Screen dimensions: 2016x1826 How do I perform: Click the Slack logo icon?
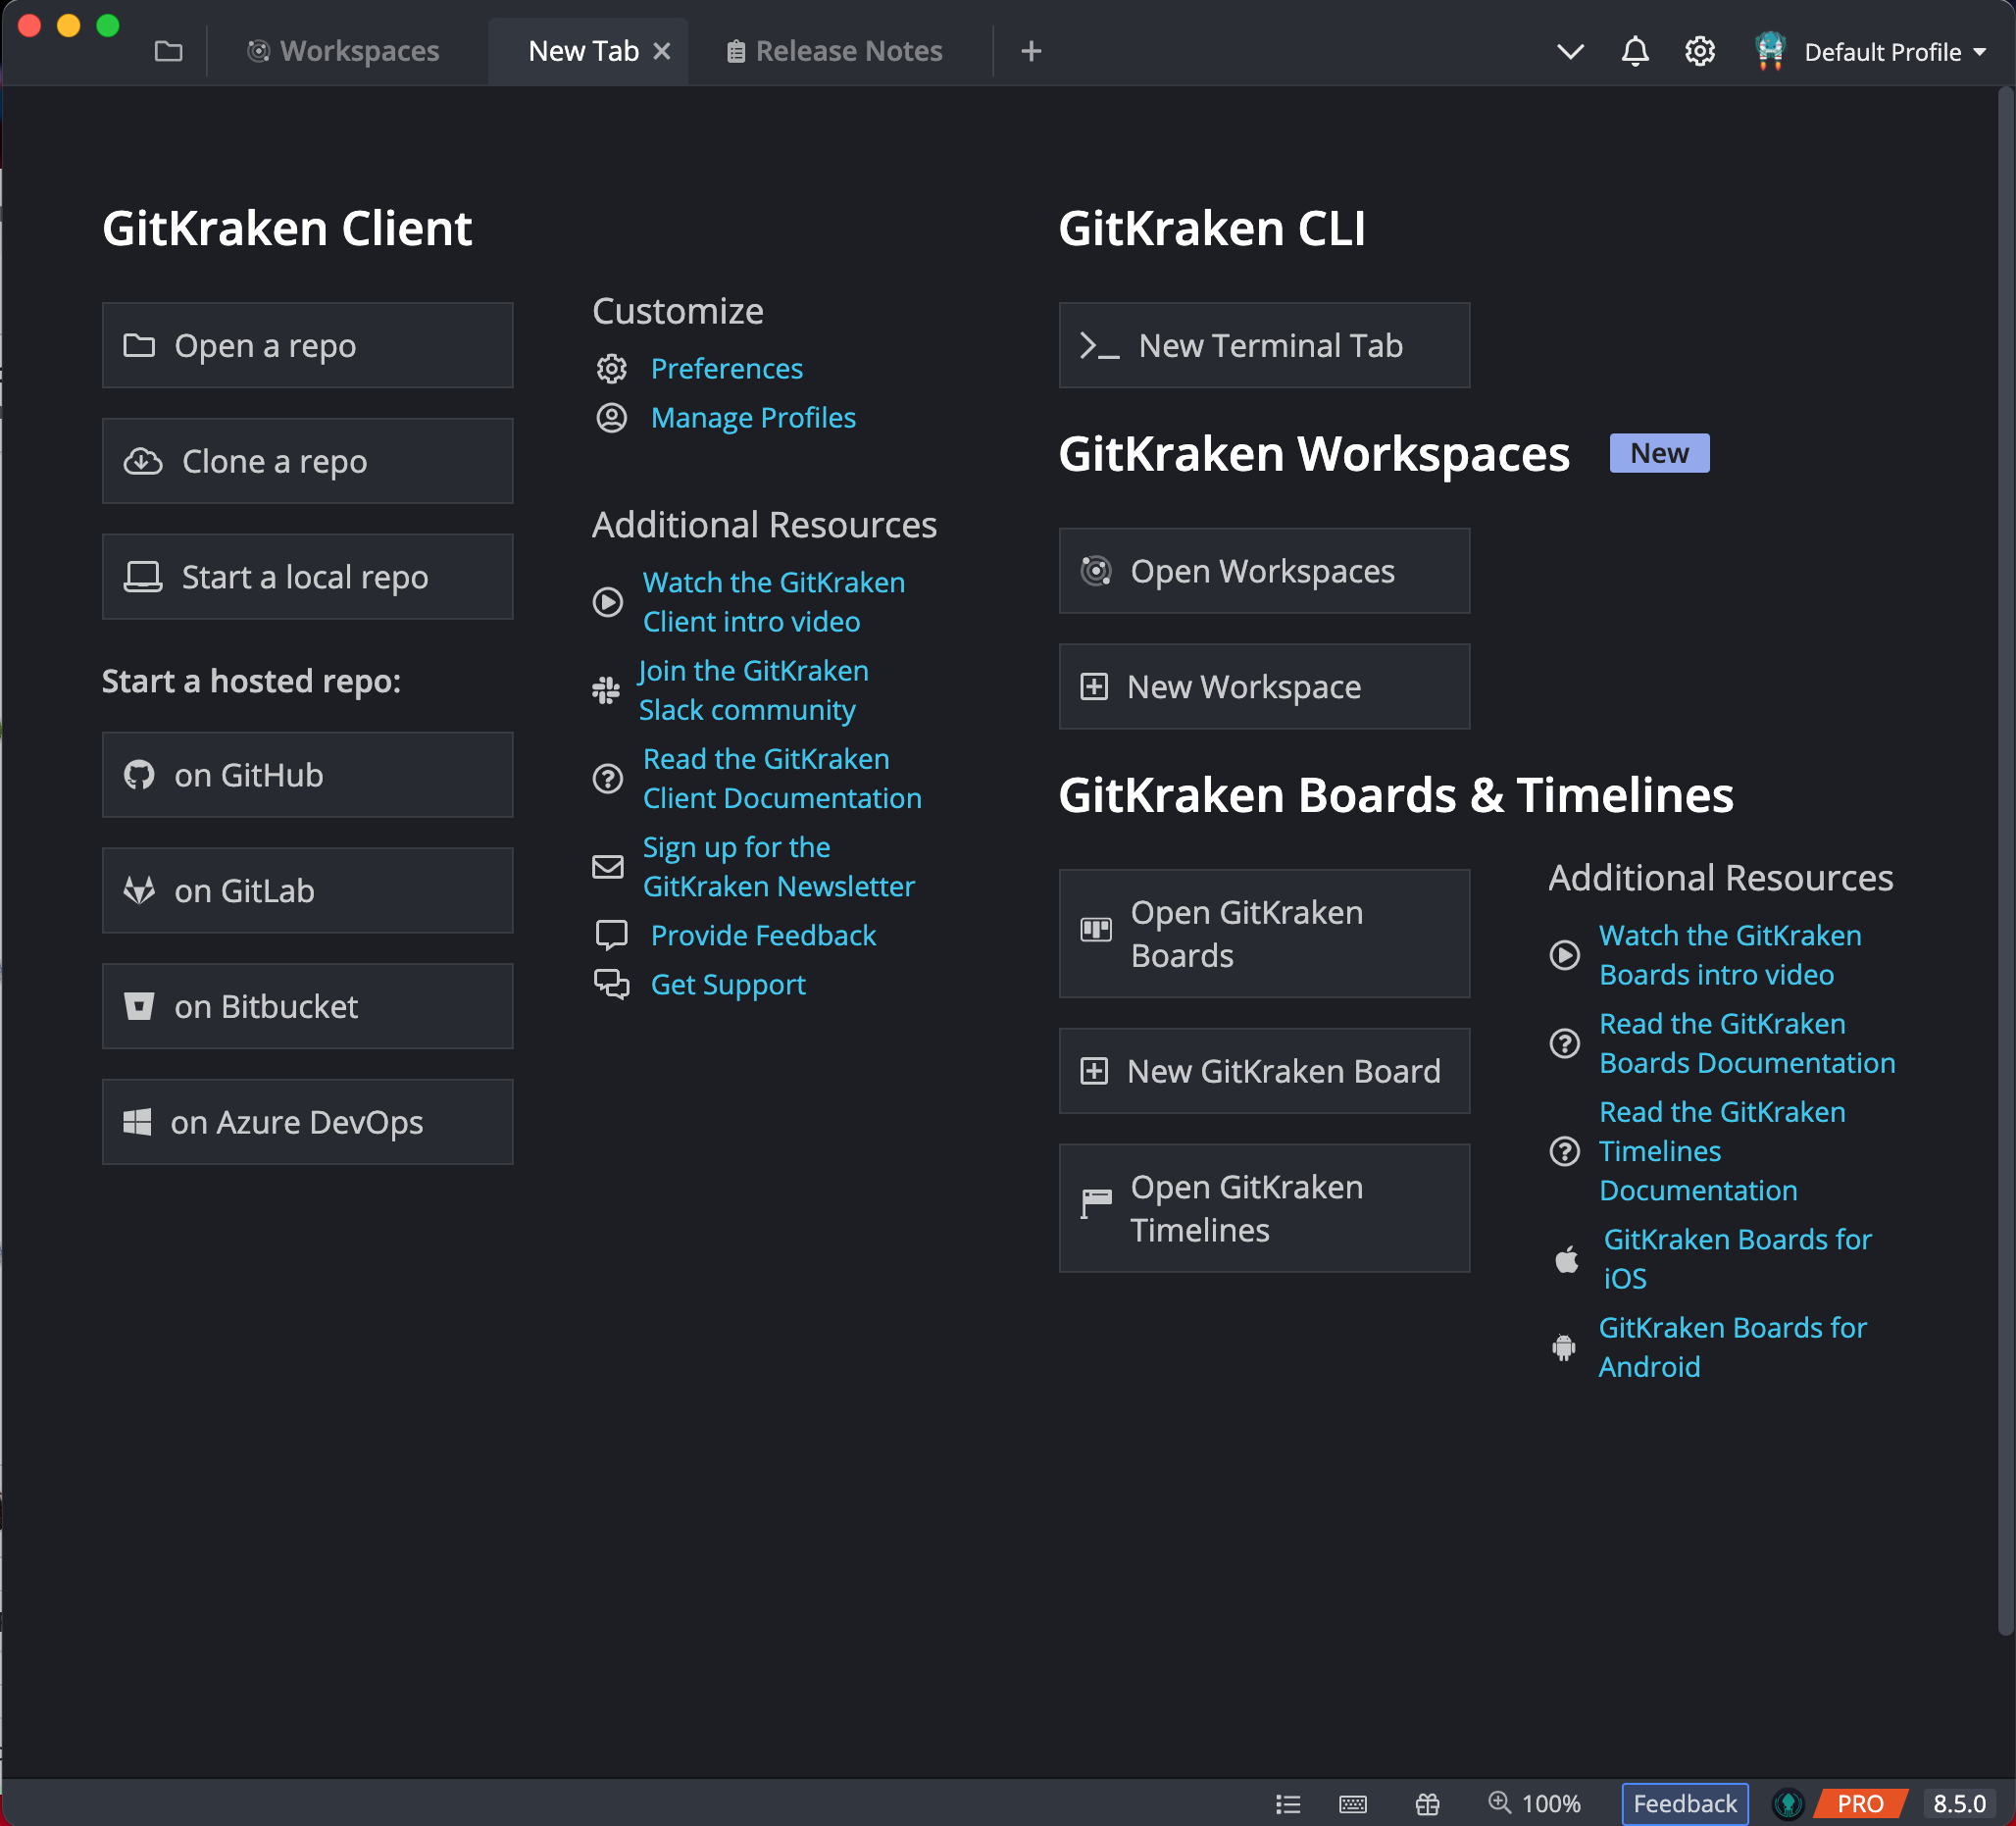[605, 690]
